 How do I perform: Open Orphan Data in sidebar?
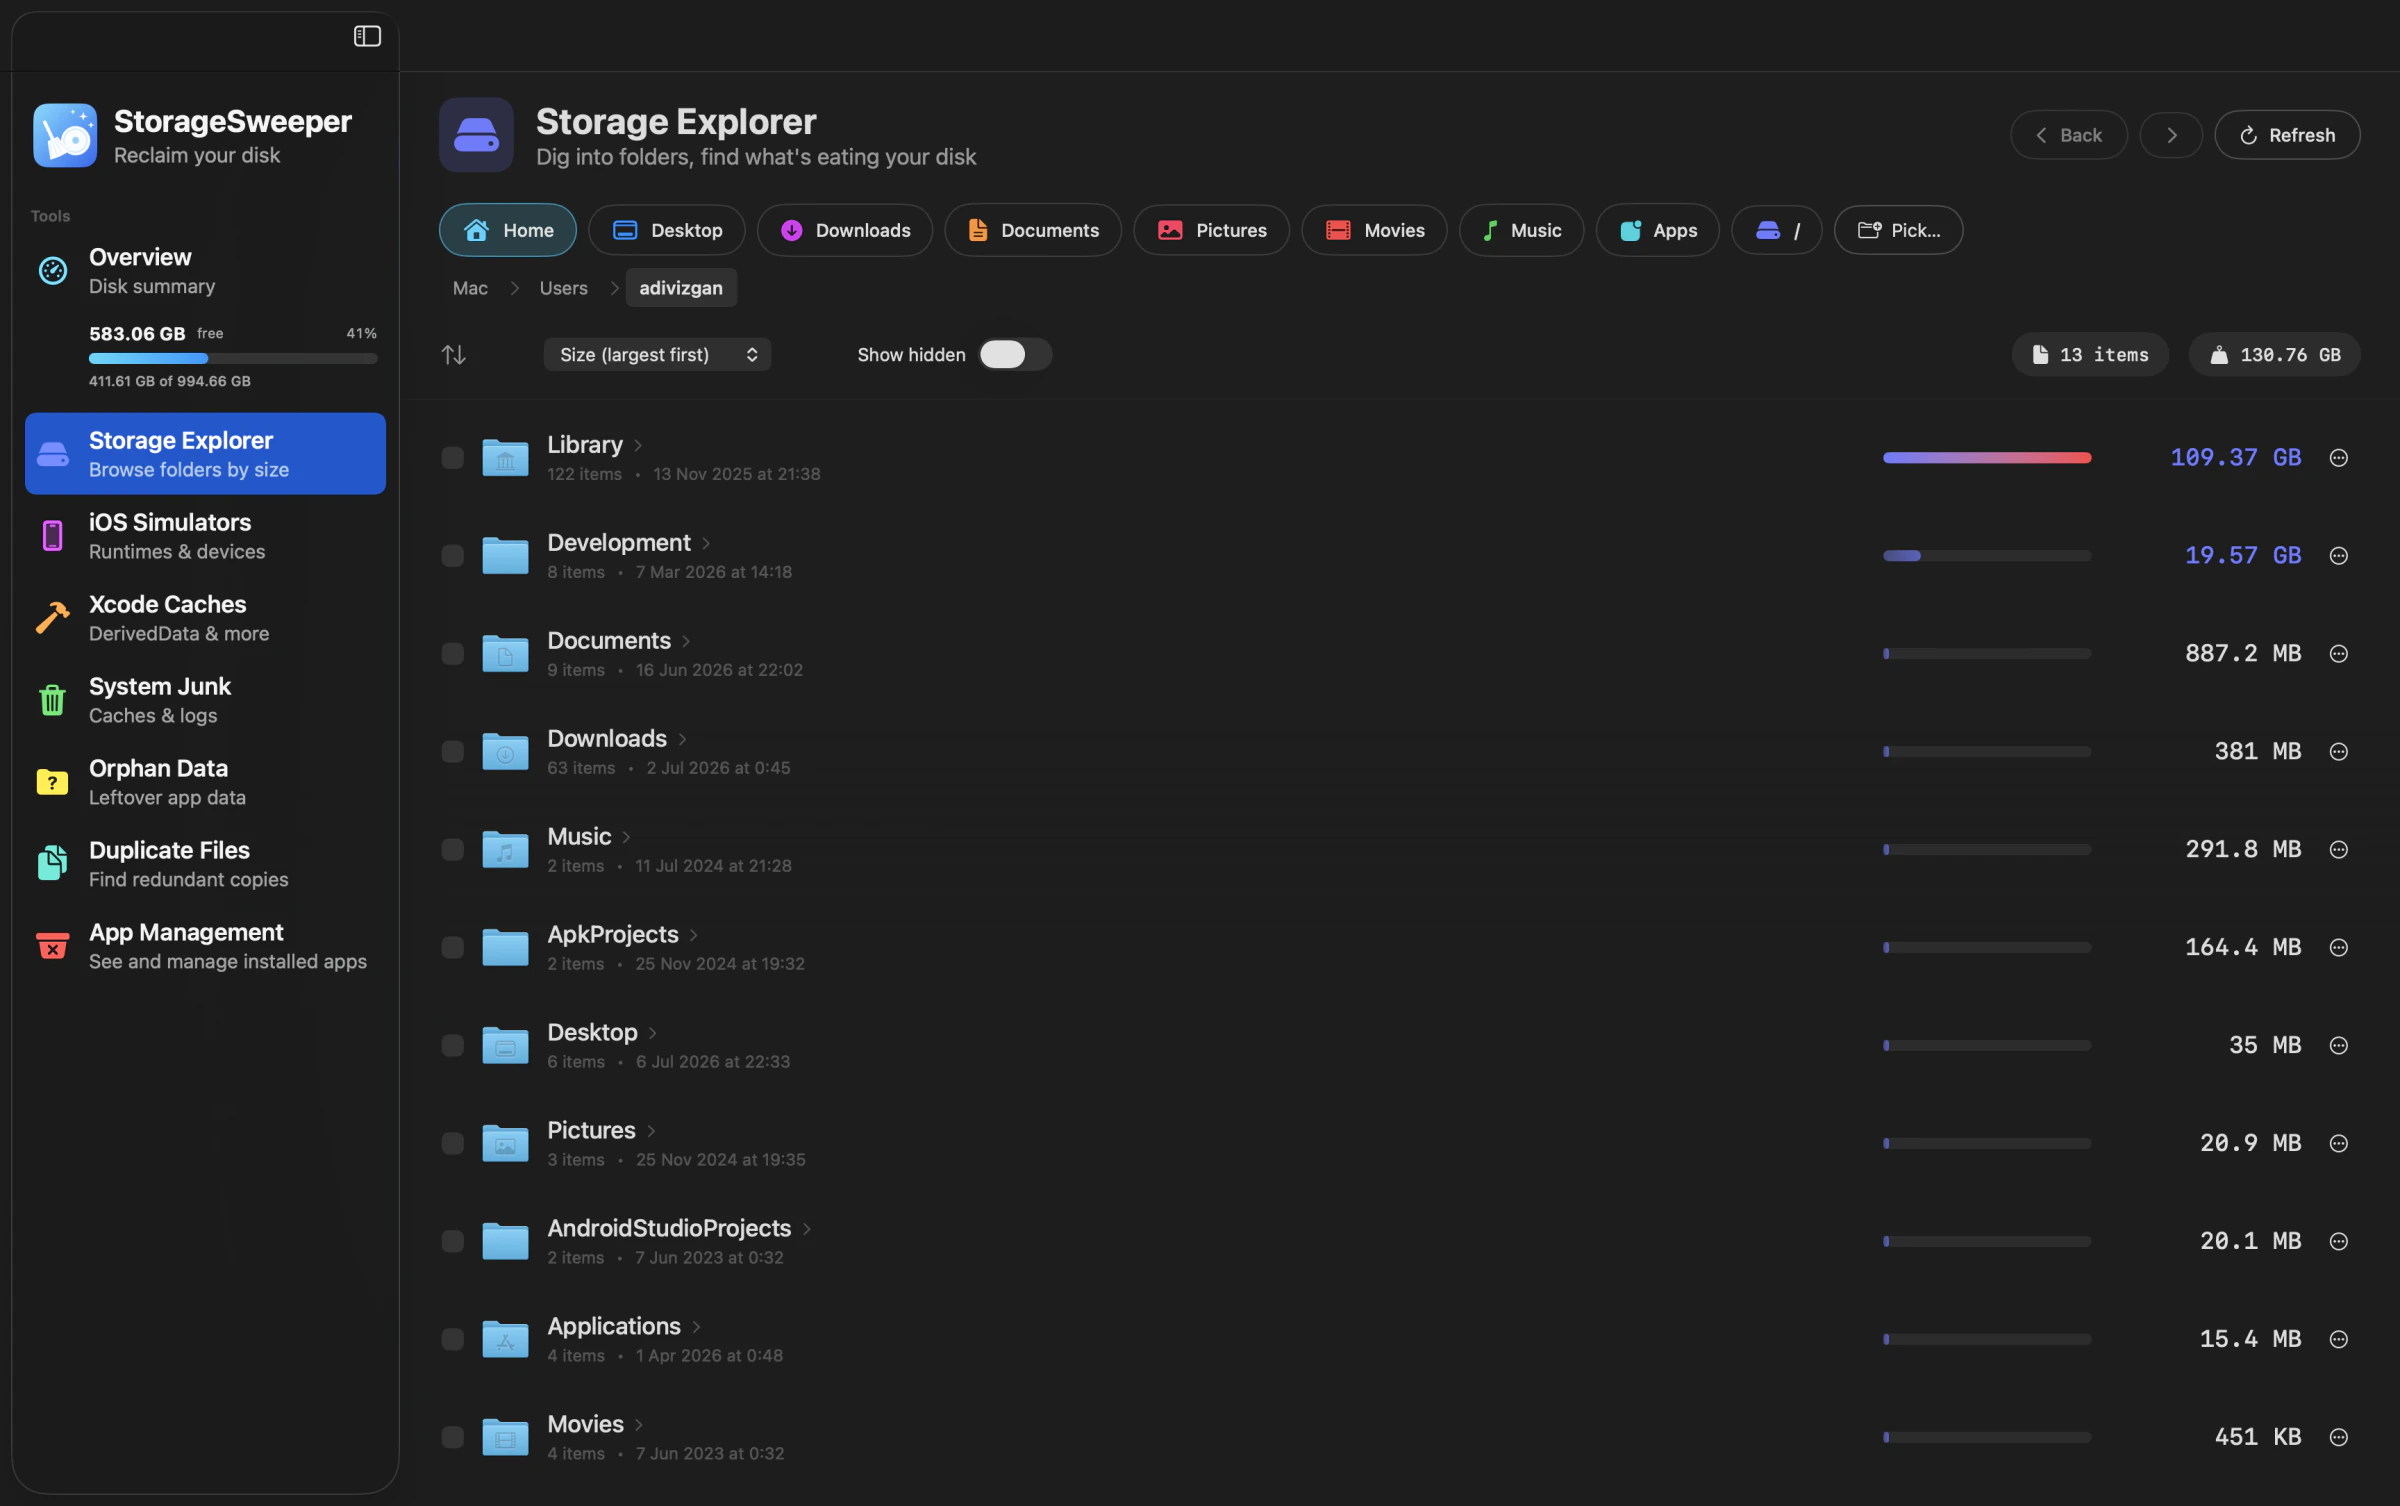click(205, 782)
